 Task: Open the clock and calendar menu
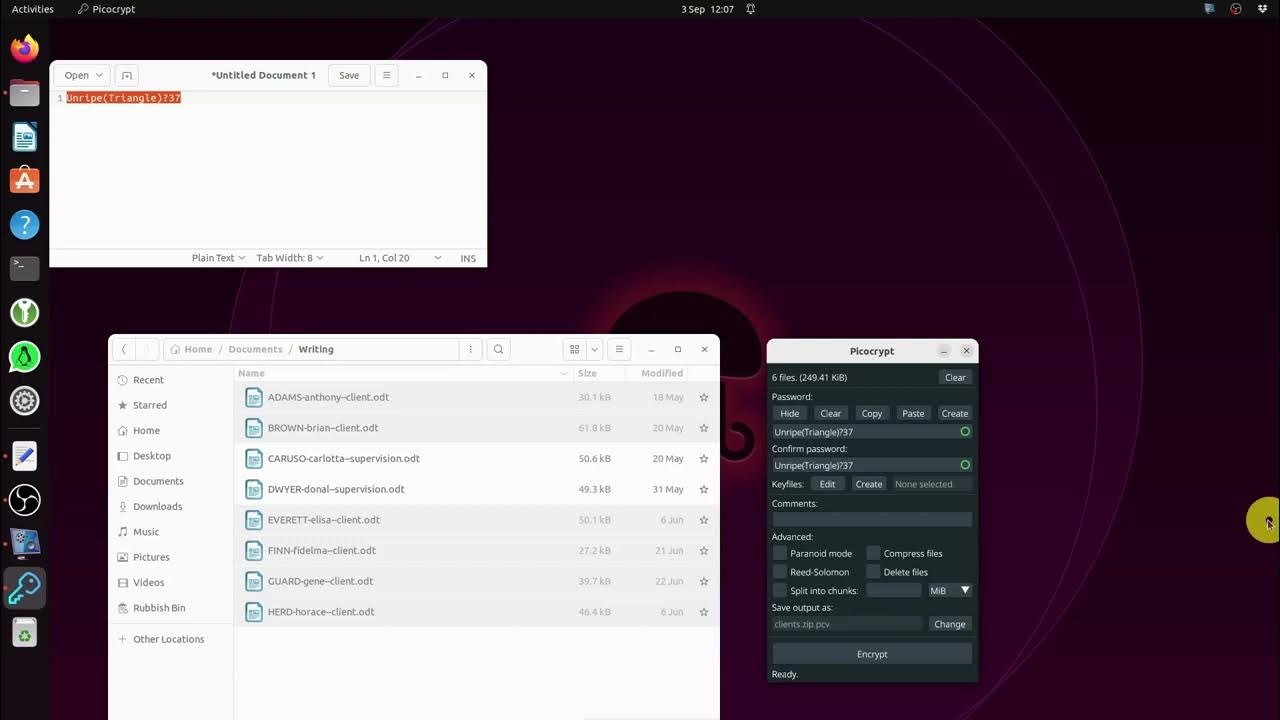tap(708, 9)
